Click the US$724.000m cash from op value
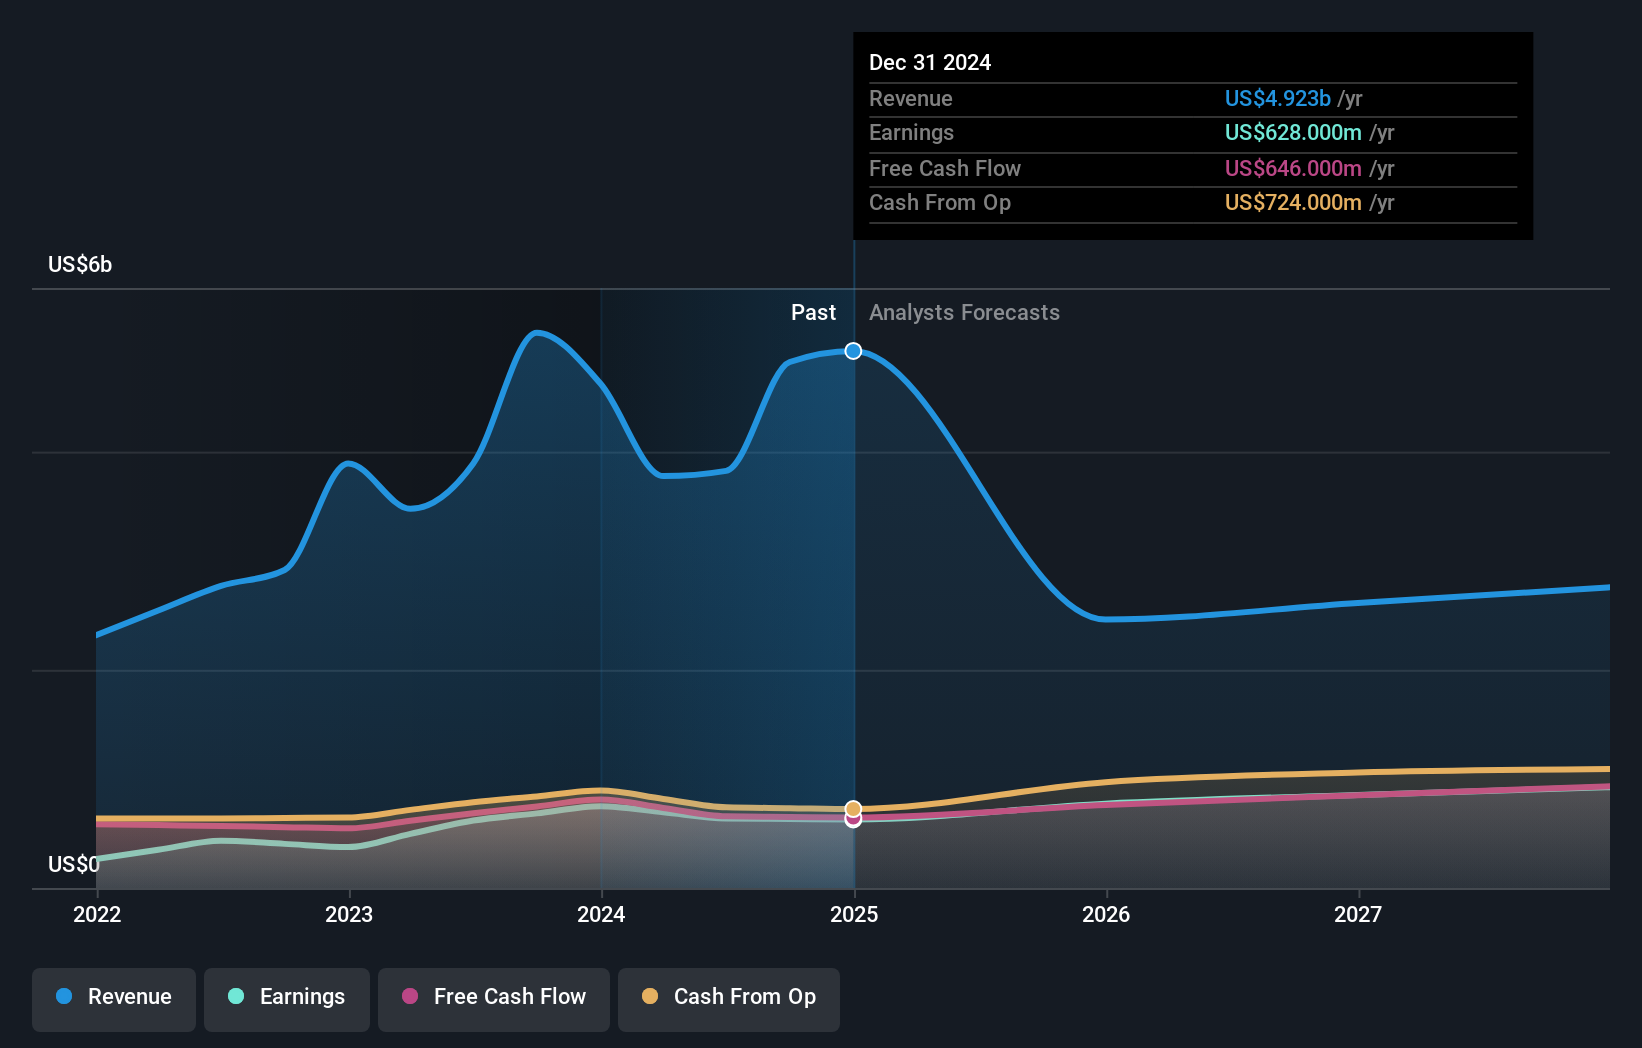This screenshot has height=1048, width=1642. (x=1293, y=203)
